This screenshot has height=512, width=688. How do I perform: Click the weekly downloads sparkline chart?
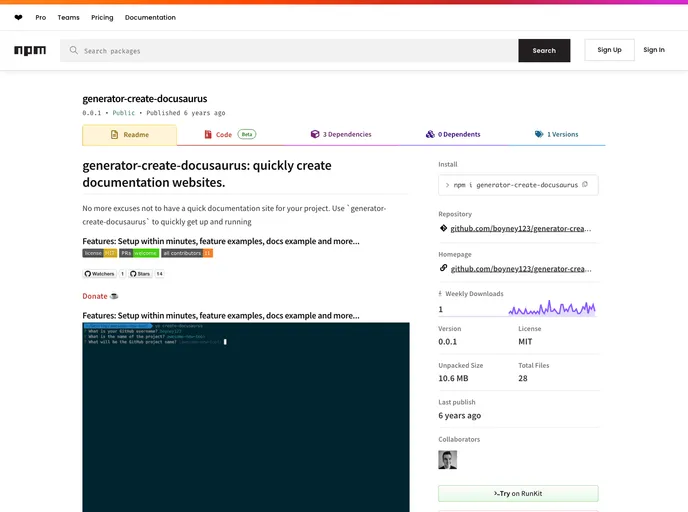click(x=552, y=308)
